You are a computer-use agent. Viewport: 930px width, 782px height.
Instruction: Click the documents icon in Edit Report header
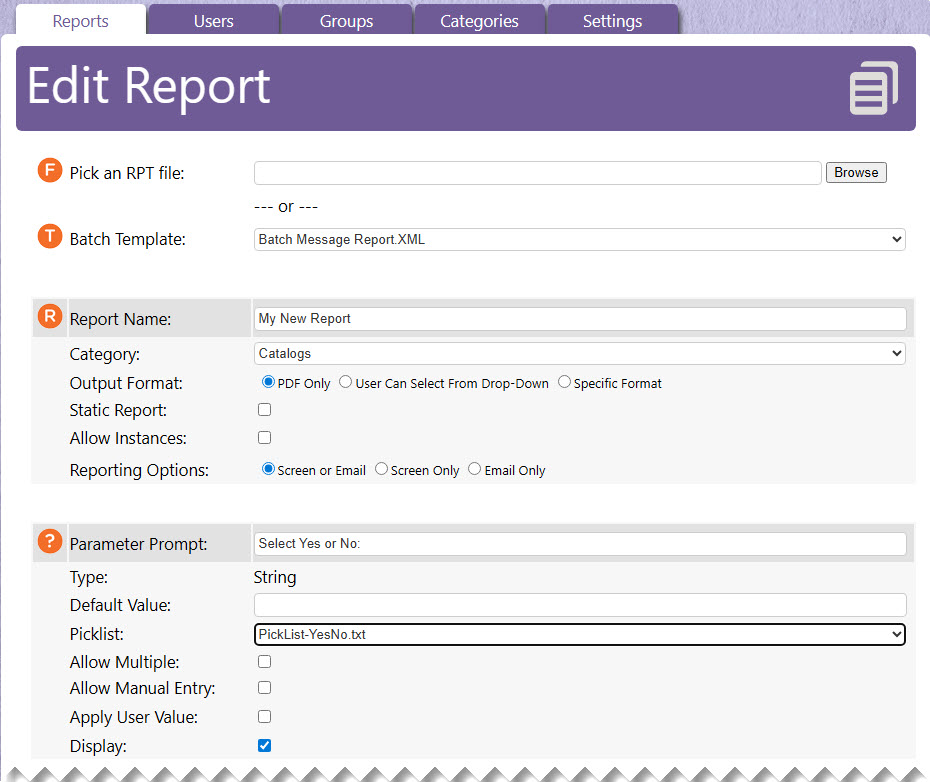[874, 88]
